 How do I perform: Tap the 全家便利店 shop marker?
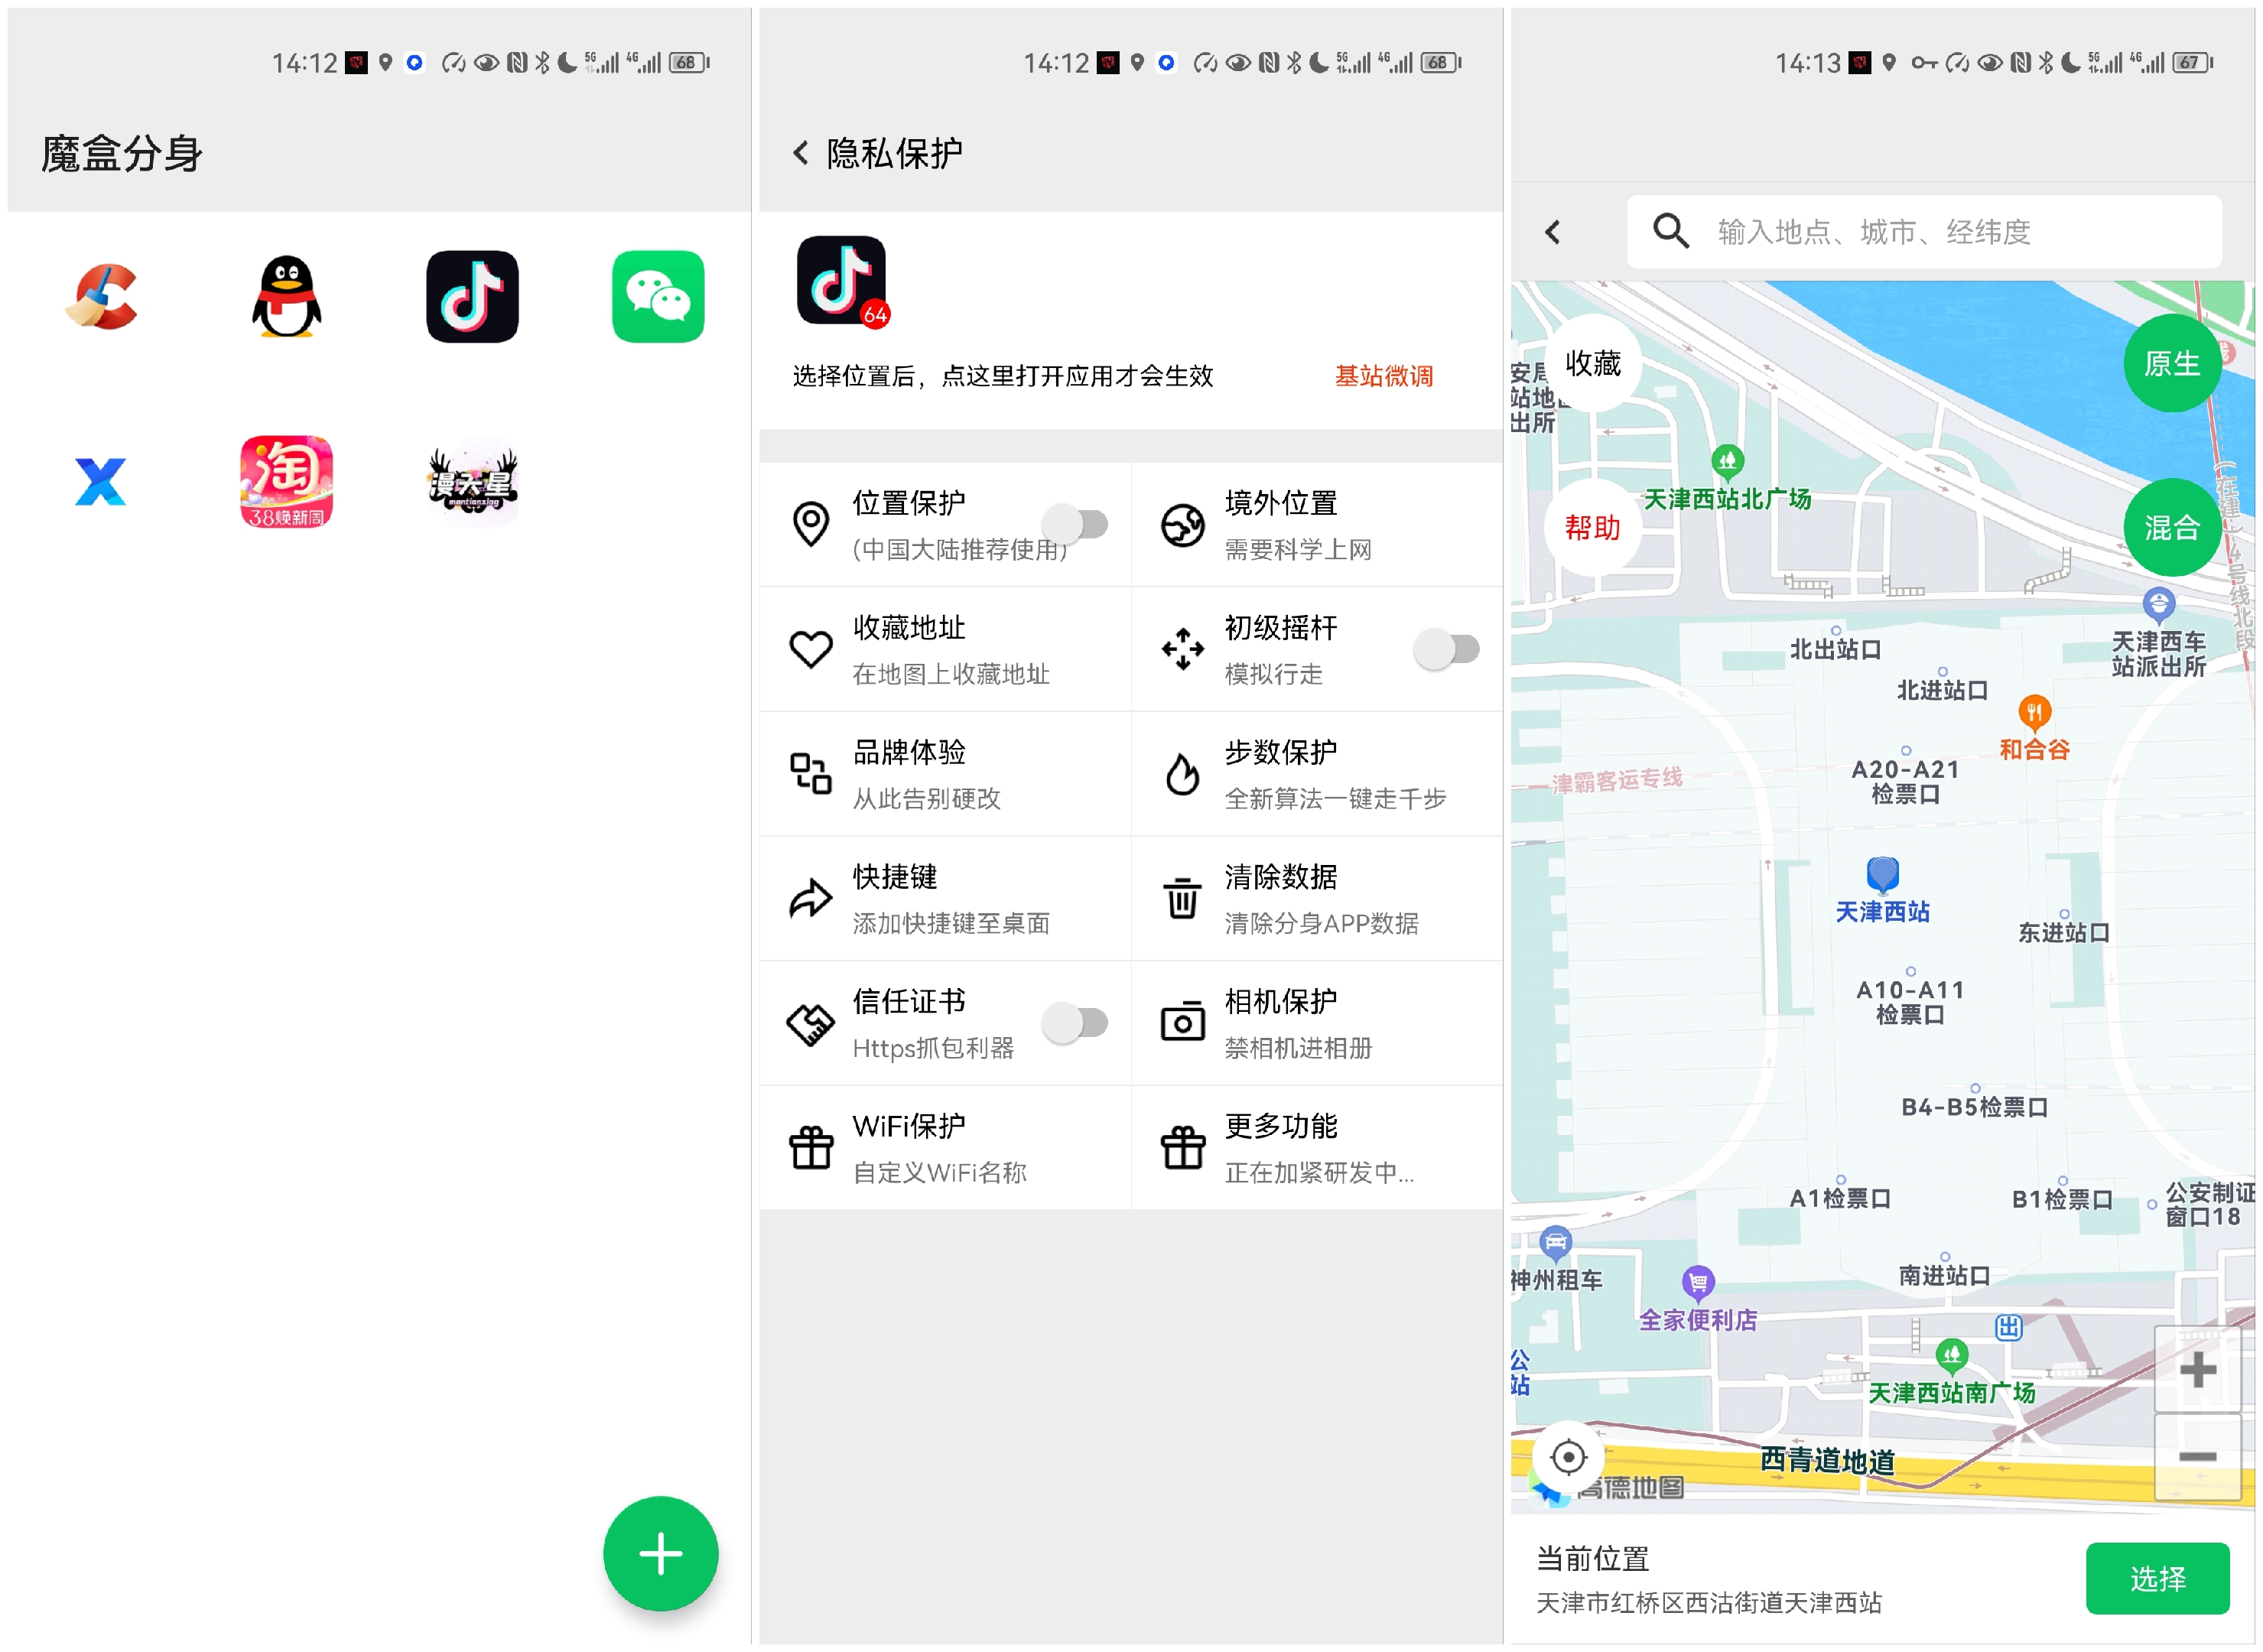point(1699,1282)
